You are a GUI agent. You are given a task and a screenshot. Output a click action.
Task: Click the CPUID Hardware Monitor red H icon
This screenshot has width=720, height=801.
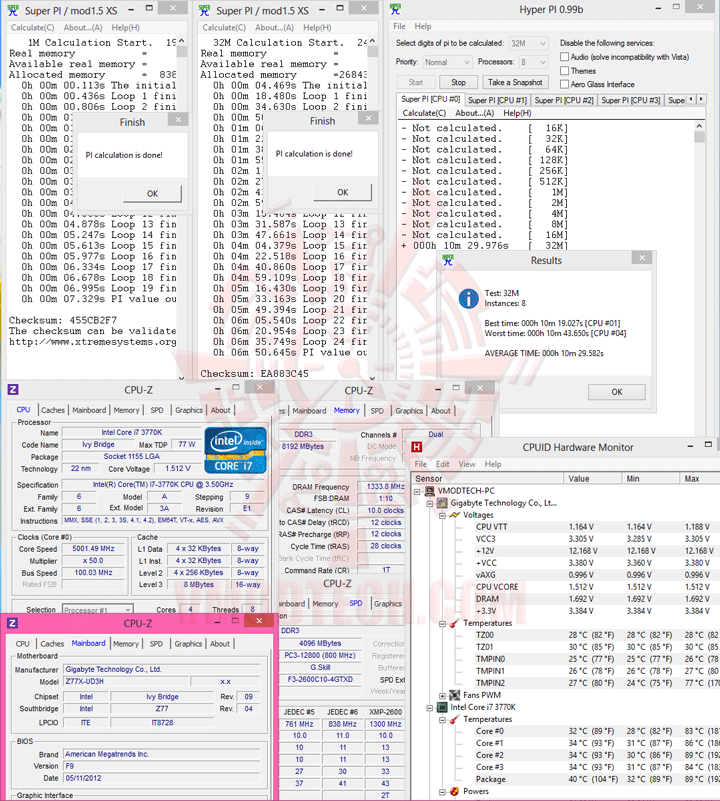click(x=417, y=447)
